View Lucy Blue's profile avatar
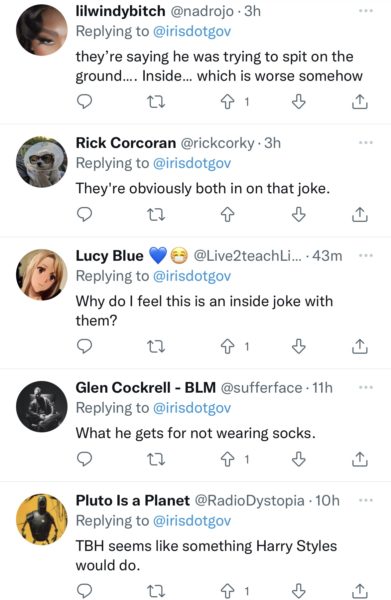The height and width of the screenshot is (600, 391). click(42, 274)
